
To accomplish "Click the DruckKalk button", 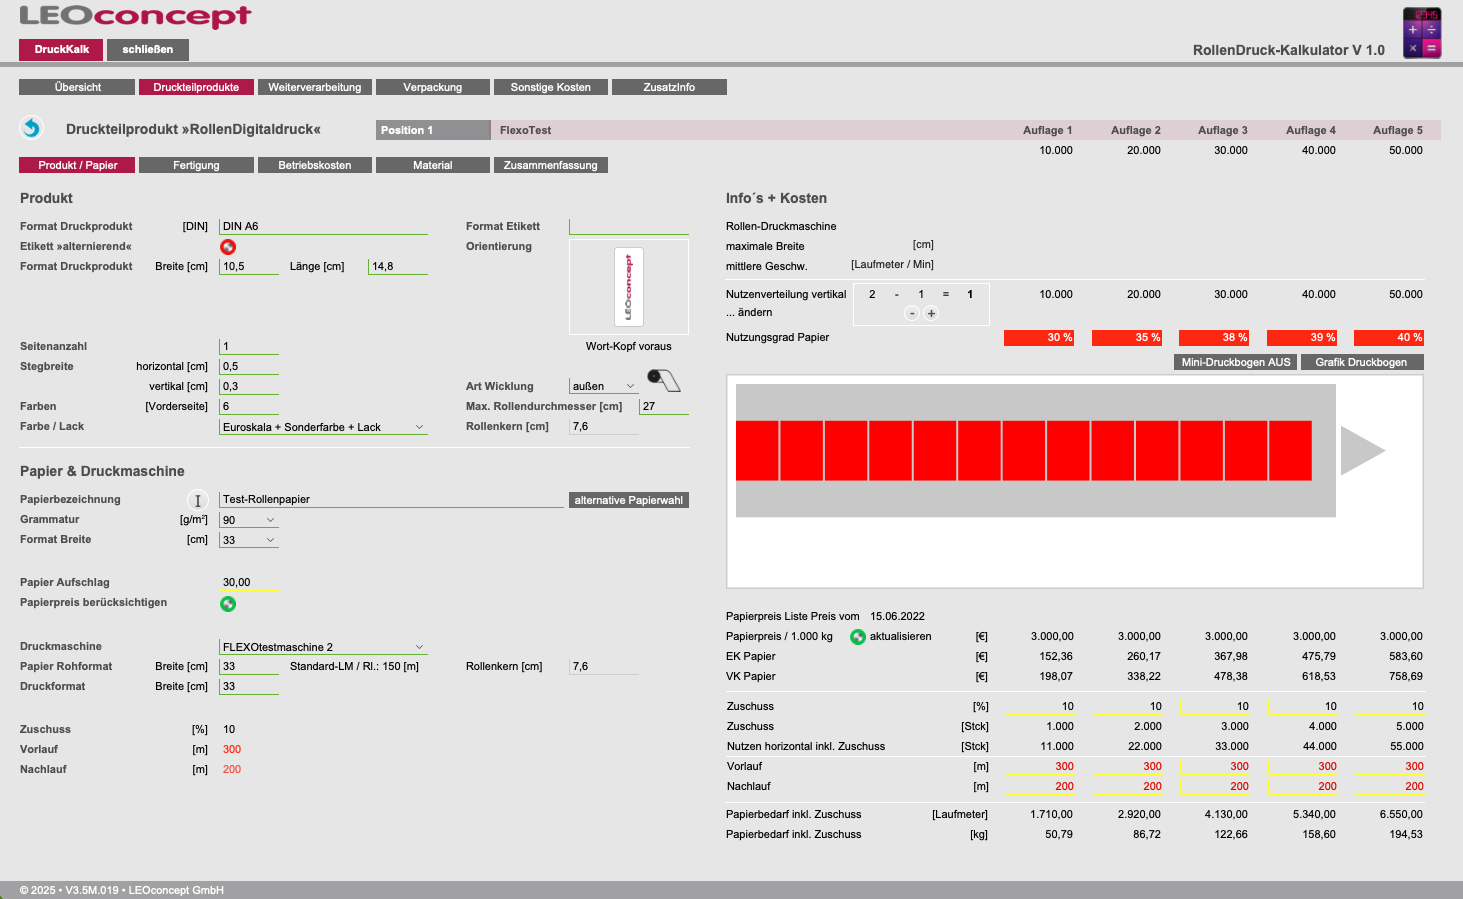I will click(61, 49).
